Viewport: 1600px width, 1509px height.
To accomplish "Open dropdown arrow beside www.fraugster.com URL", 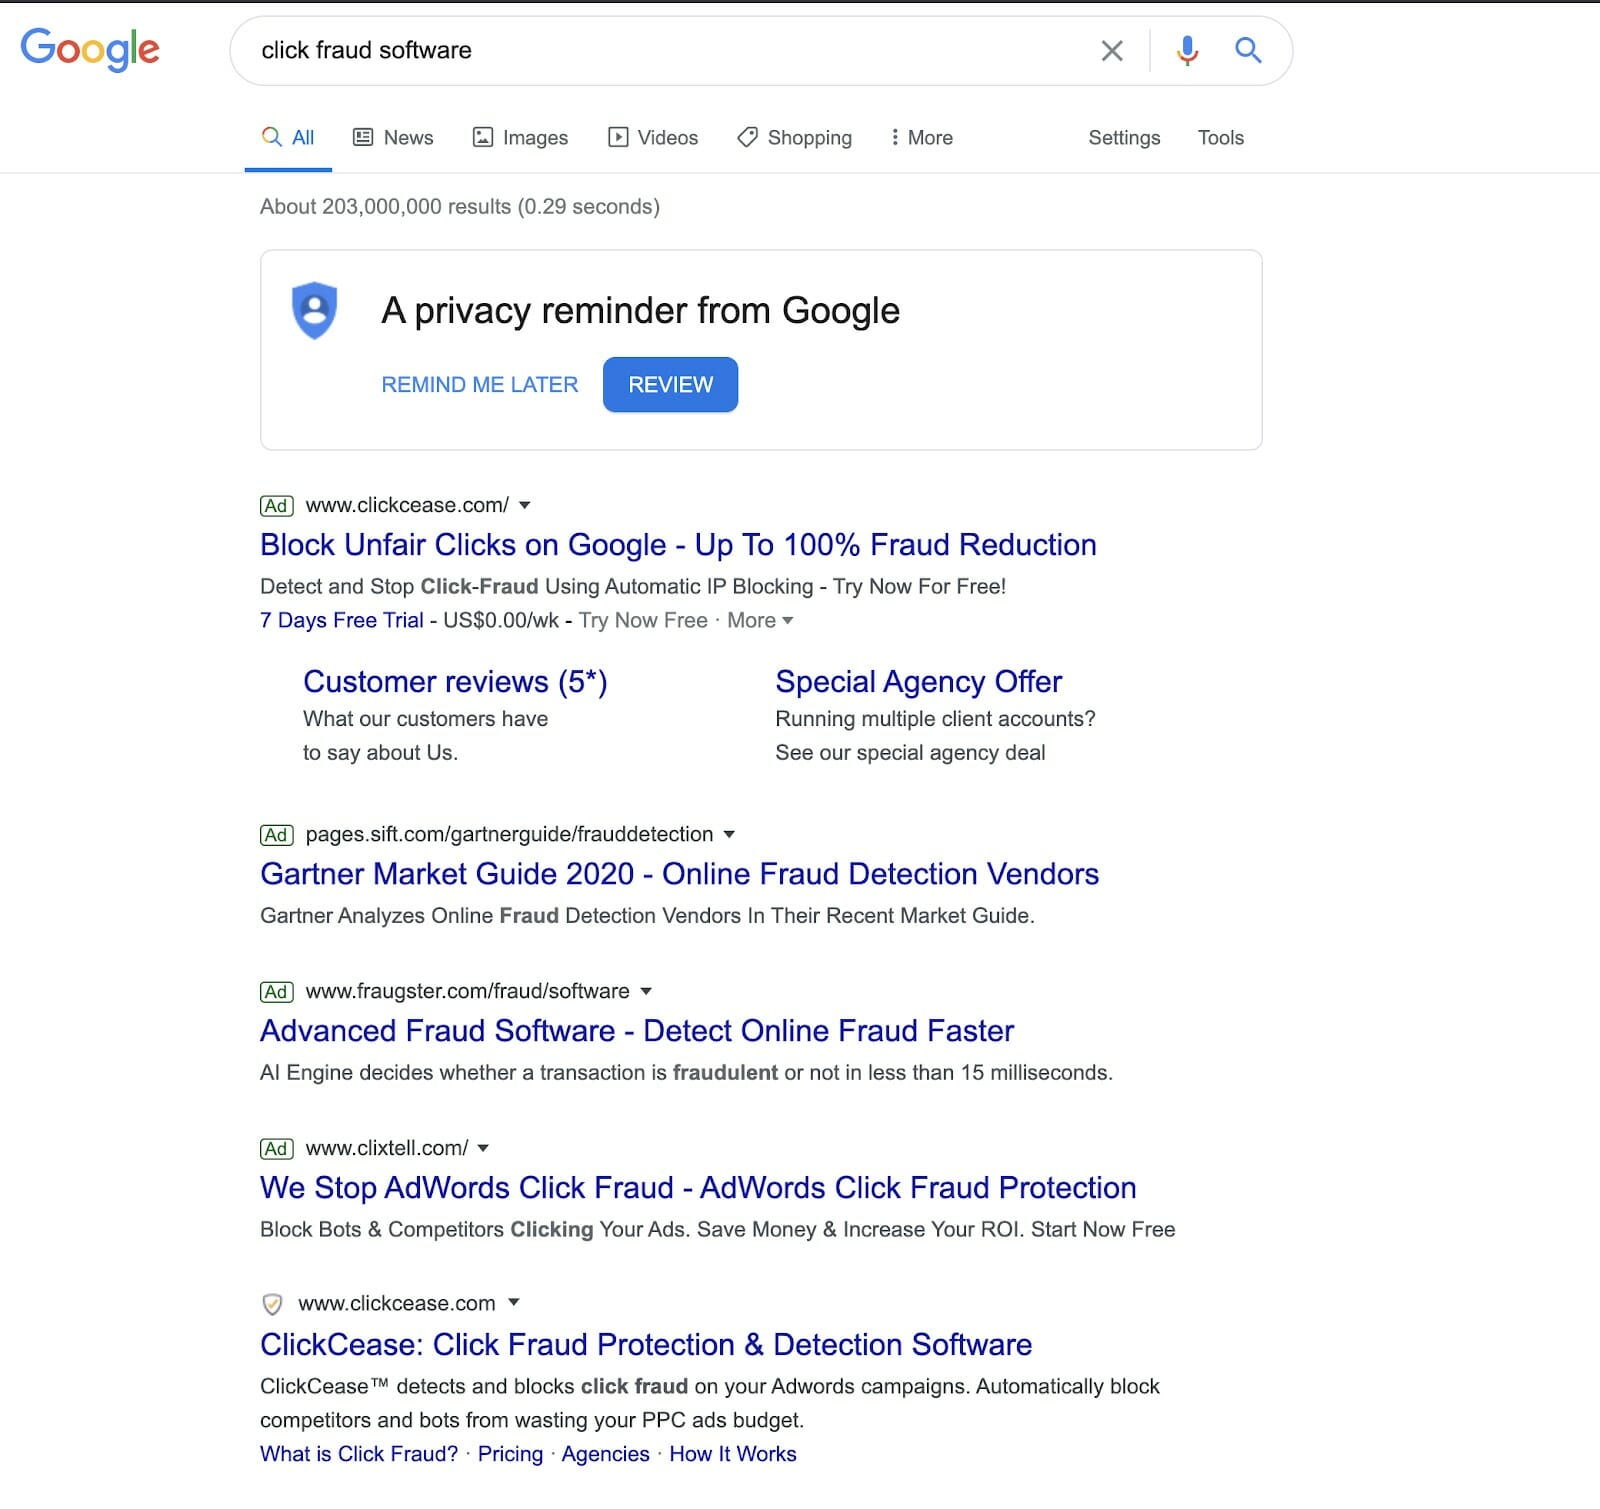I will point(646,991).
